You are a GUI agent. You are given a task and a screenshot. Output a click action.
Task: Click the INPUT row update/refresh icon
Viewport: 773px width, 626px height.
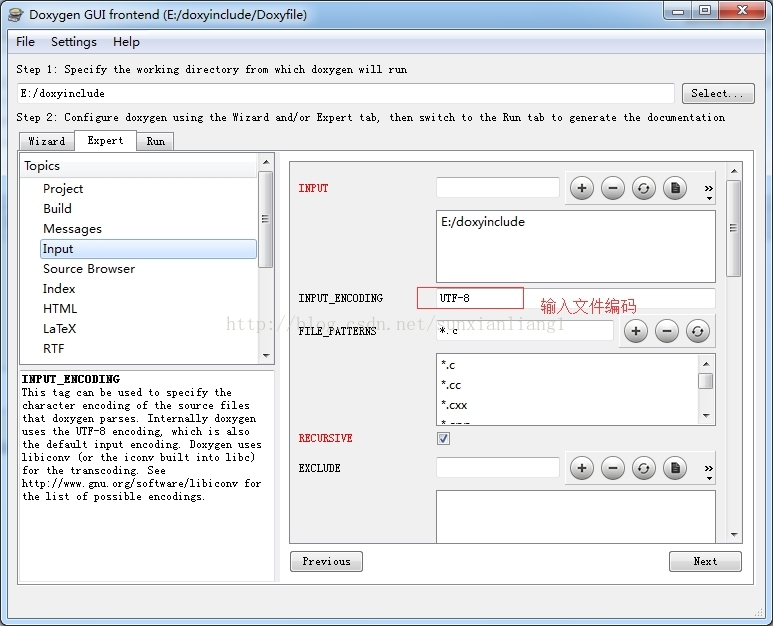tap(644, 188)
